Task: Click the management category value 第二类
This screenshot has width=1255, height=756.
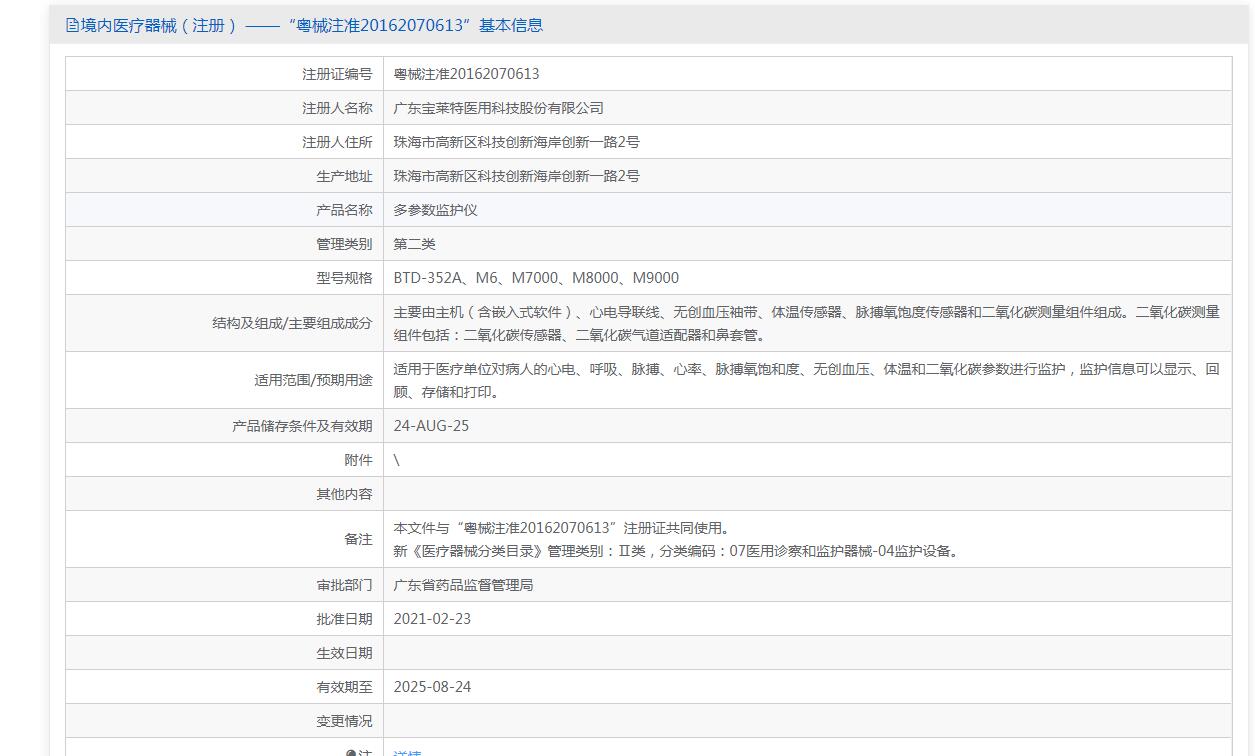Action: click(x=414, y=244)
